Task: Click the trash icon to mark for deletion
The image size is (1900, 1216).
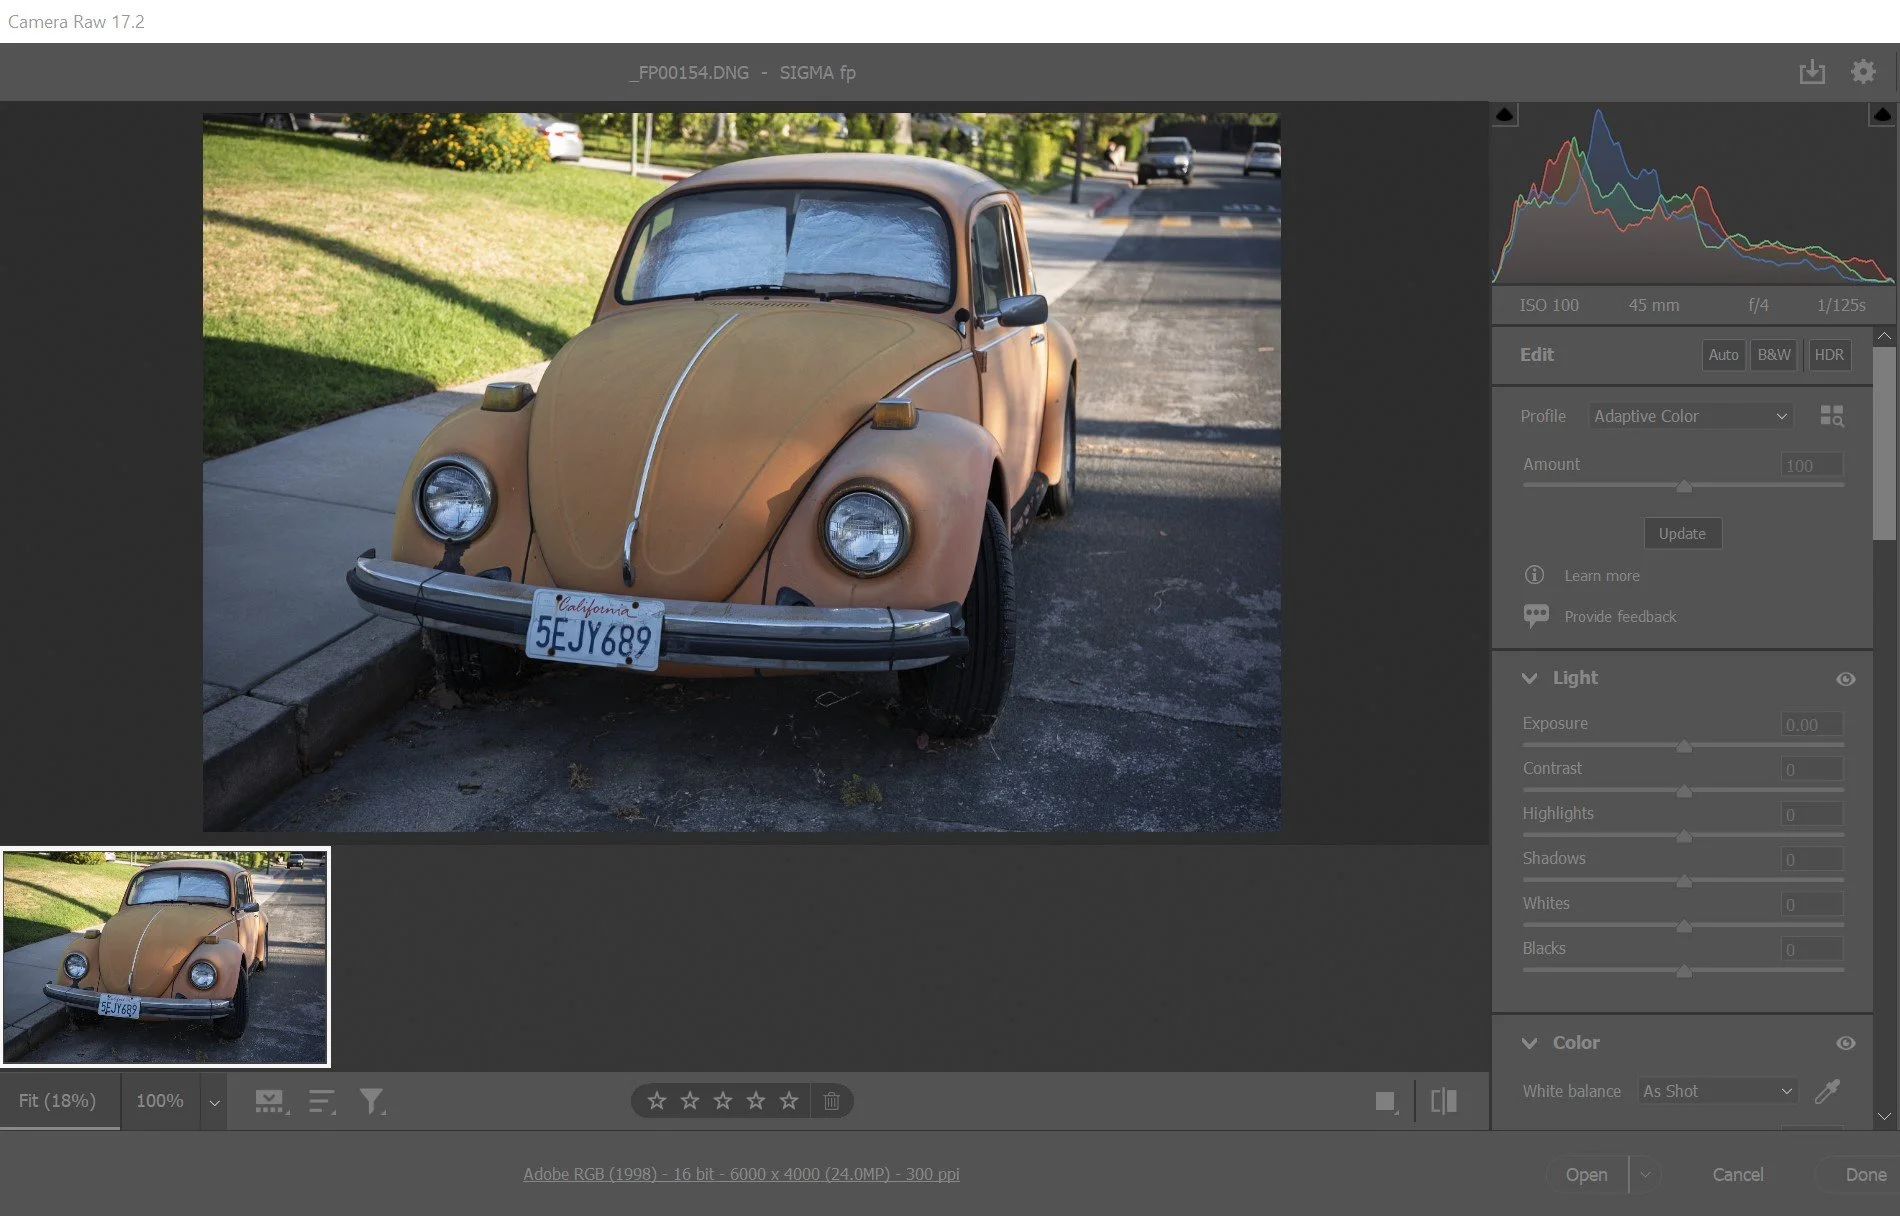Action: click(x=831, y=1101)
